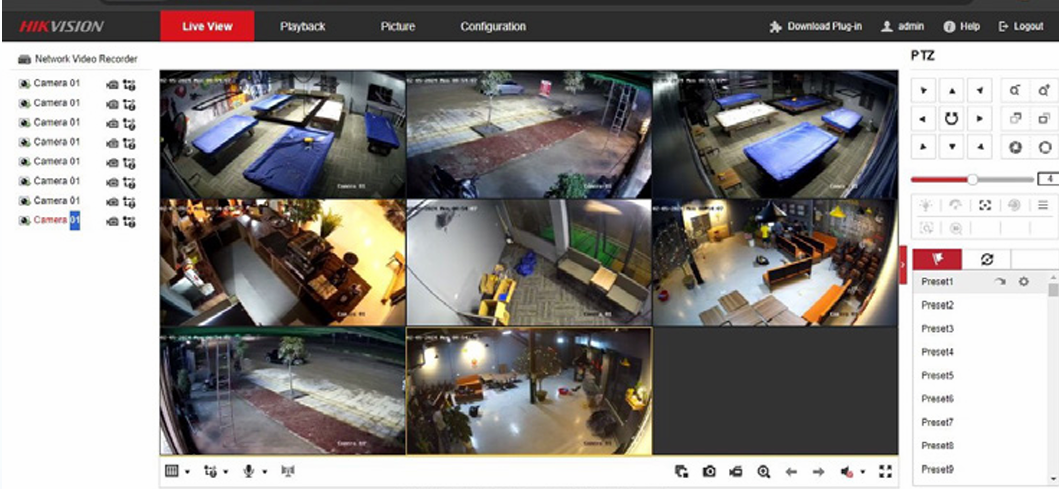This screenshot has height=489, width=1059.
Task: Enable digital zoom magnifier in bottom toolbar
Action: (x=763, y=471)
